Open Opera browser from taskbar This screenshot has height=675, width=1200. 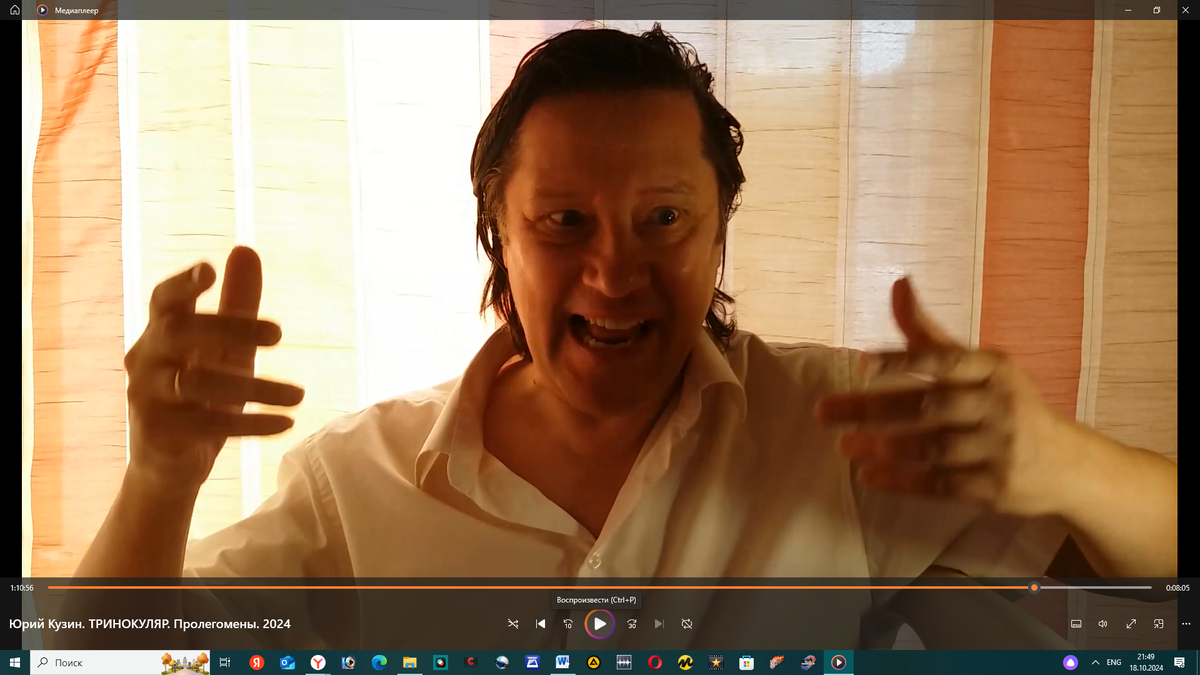[654, 662]
